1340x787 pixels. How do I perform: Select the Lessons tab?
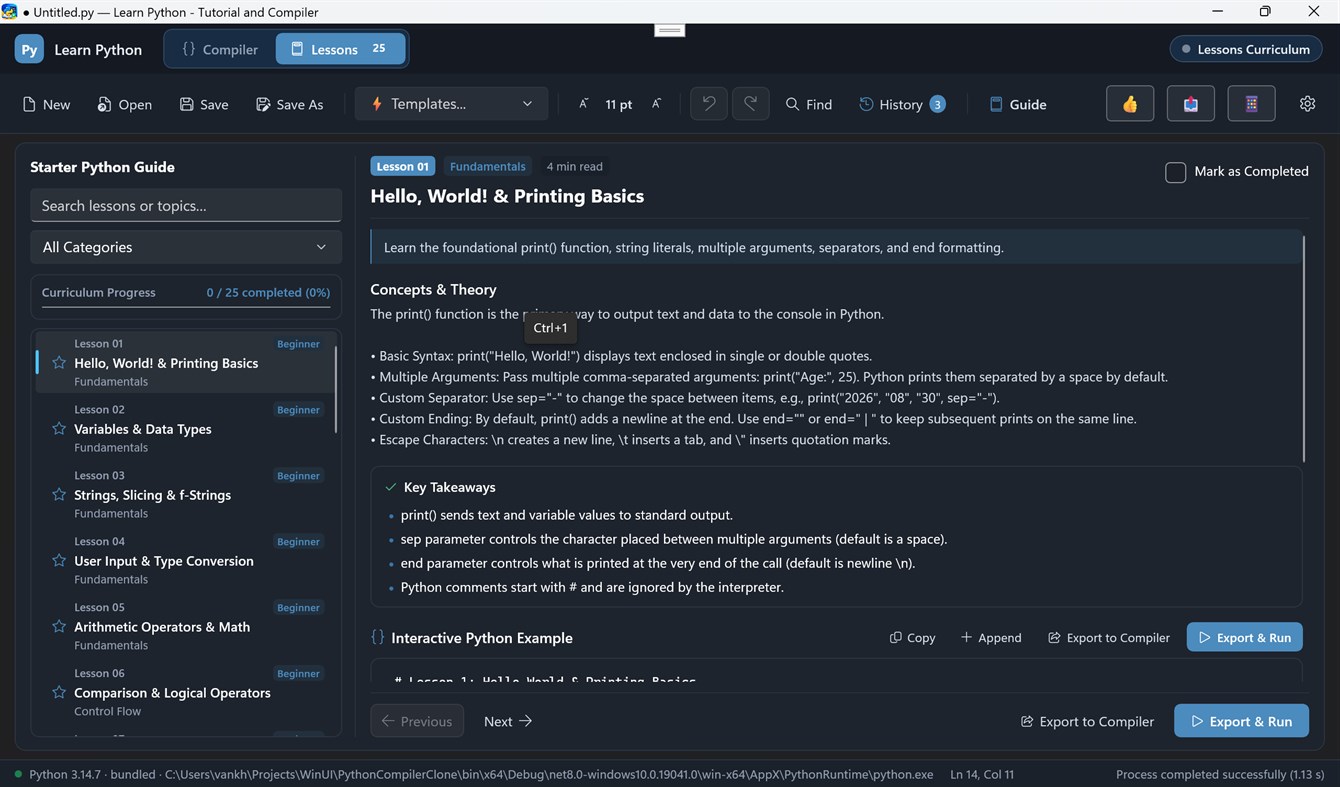(x=340, y=49)
